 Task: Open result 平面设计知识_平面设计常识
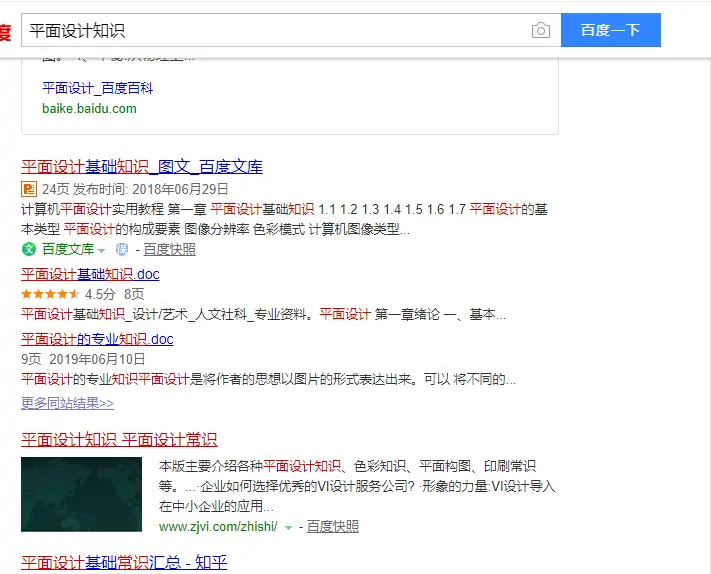(119, 440)
